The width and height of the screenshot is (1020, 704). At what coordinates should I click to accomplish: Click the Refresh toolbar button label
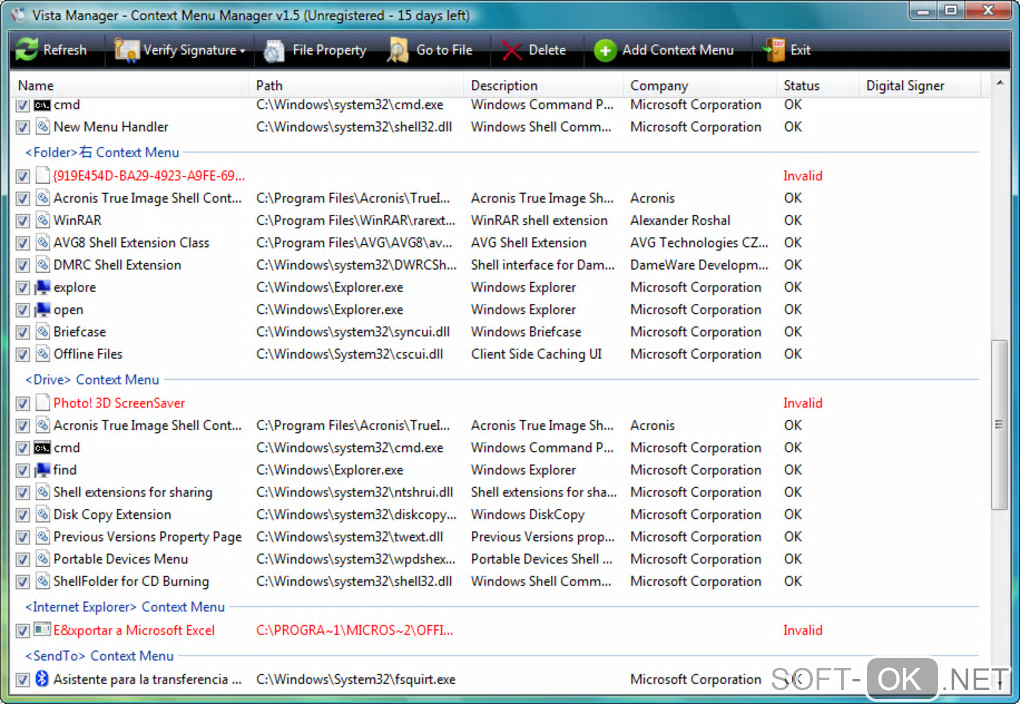coord(64,50)
